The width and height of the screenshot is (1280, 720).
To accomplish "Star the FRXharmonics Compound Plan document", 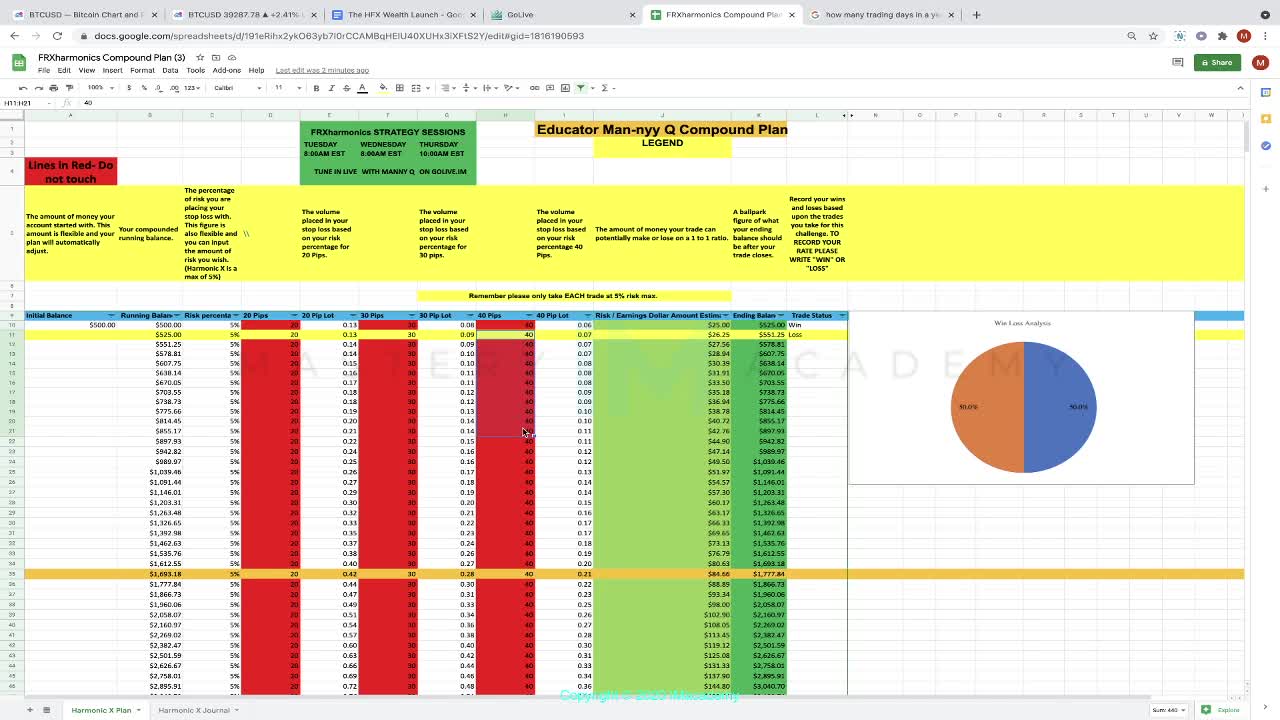I will [x=200, y=57].
